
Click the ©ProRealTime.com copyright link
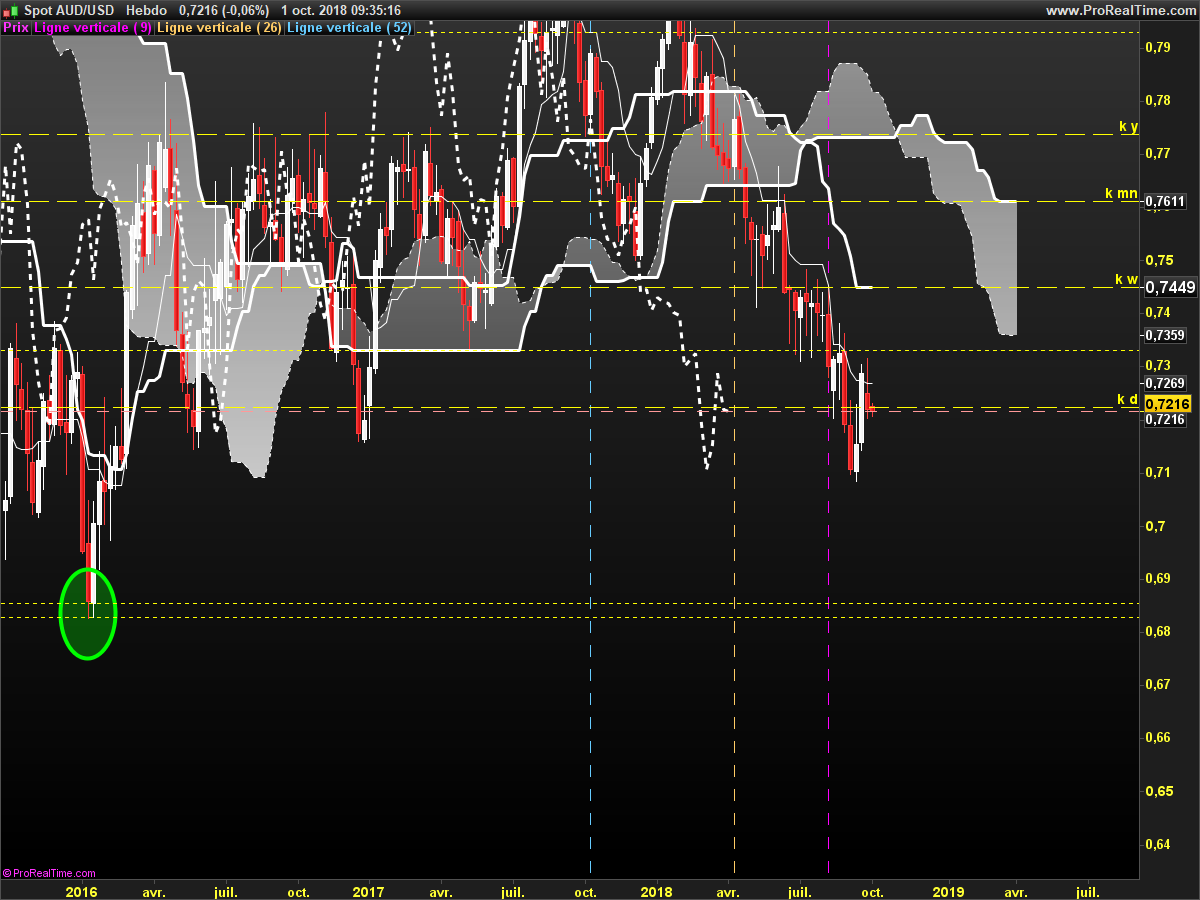[x=50, y=873]
